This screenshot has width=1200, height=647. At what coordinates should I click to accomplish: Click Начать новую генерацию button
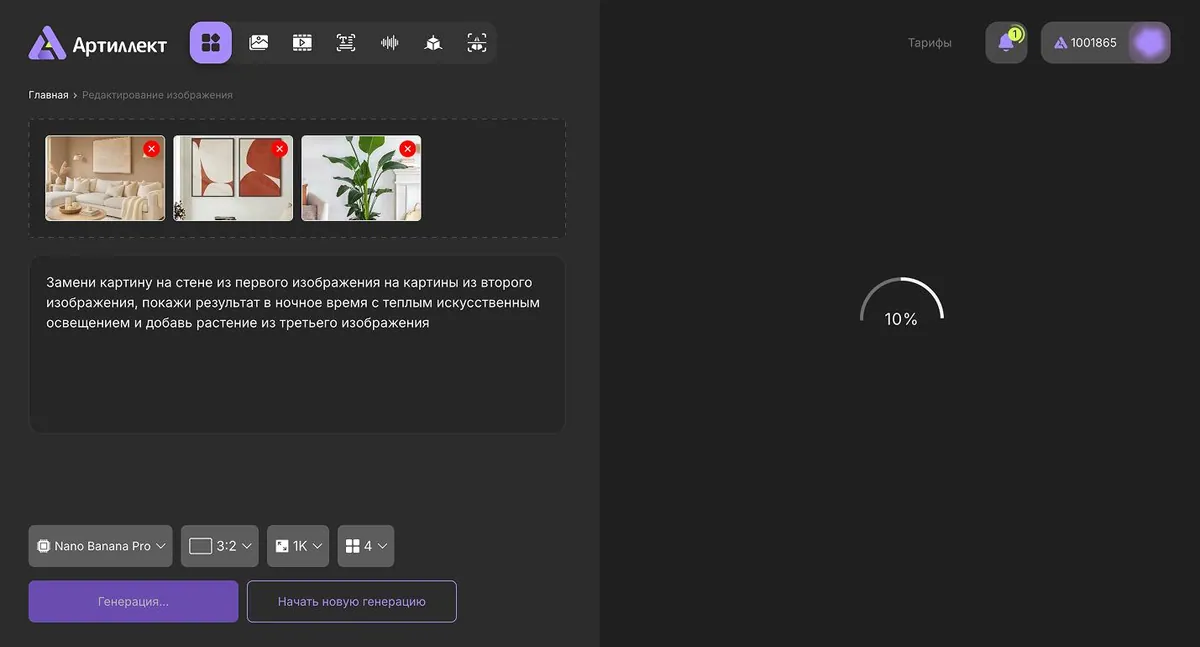(352, 602)
